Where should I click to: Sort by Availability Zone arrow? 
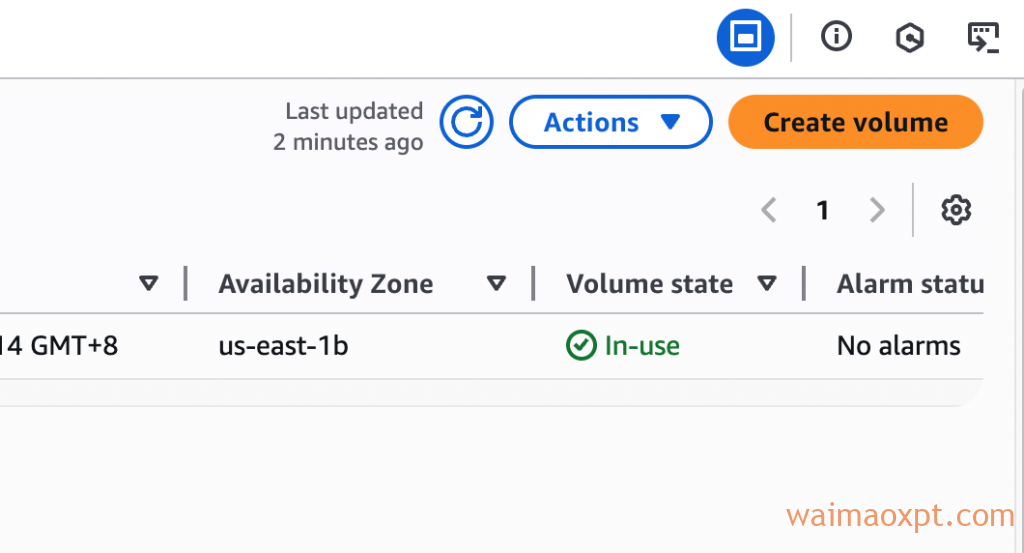[496, 283]
